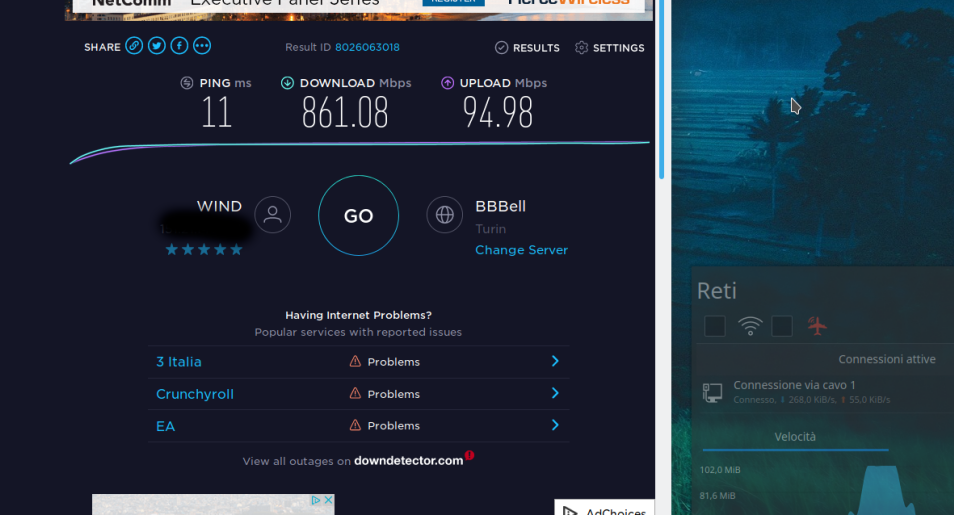Open the user profile icon next to WIND
954x515 pixels.
[273, 214]
